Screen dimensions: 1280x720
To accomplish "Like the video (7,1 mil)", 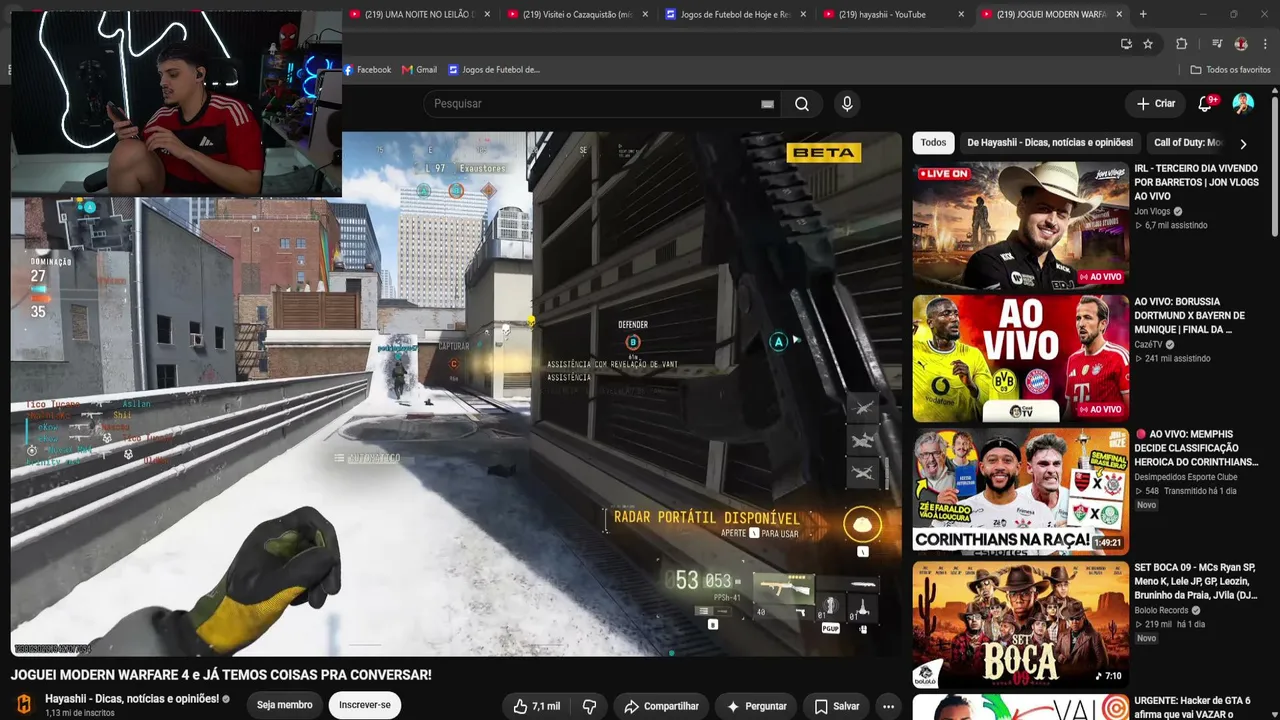I will pyautogui.click(x=537, y=706).
